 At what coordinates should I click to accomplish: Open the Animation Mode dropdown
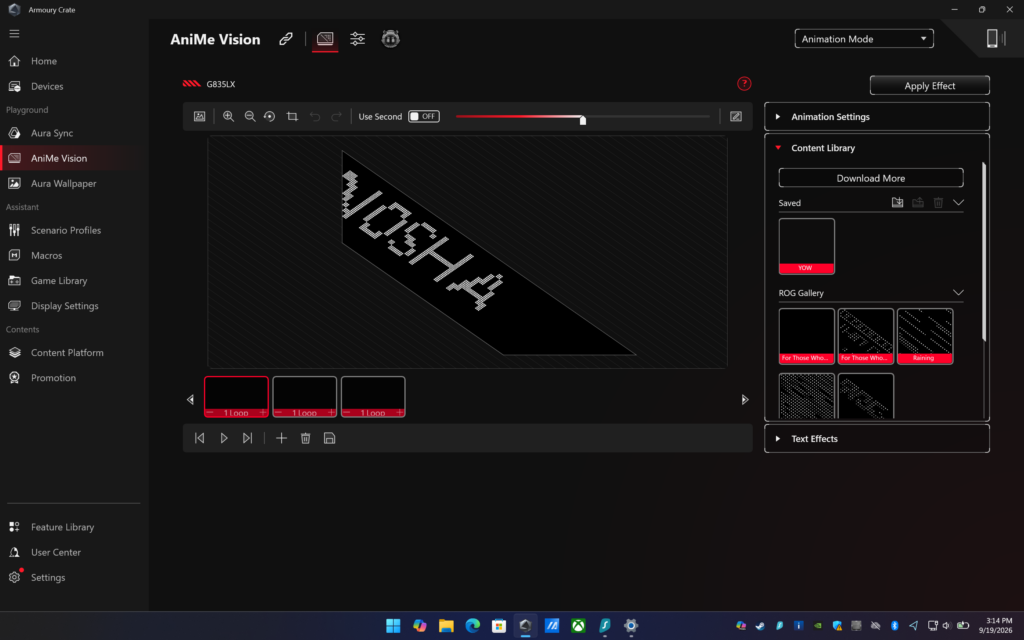[x=863, y=39]
